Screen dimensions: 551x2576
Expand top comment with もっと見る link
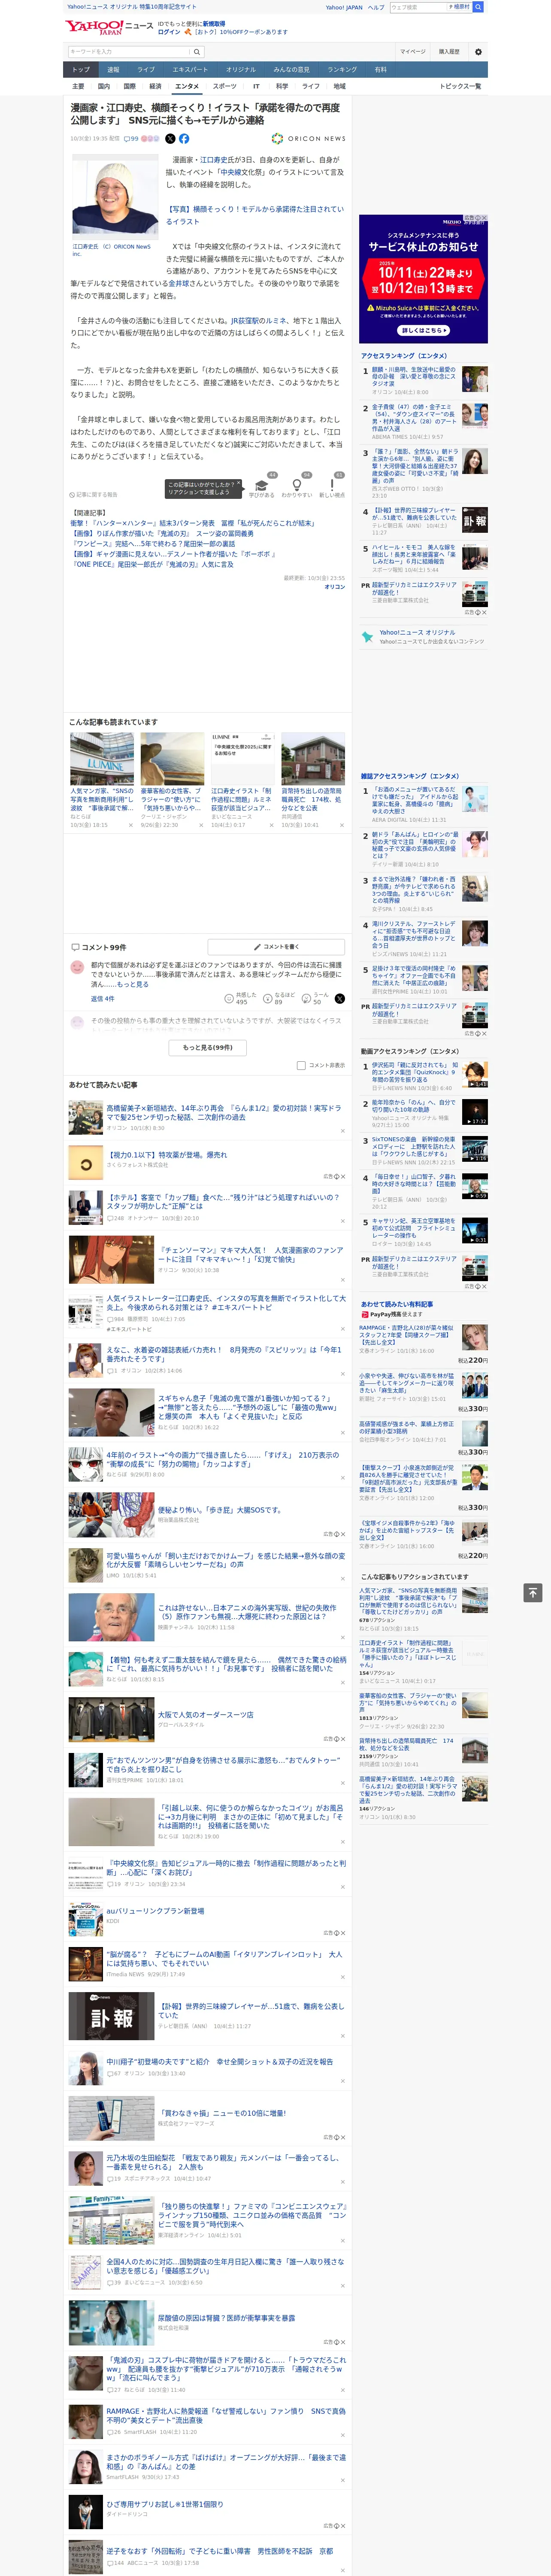pyautogui.click(x=132, y=984)
